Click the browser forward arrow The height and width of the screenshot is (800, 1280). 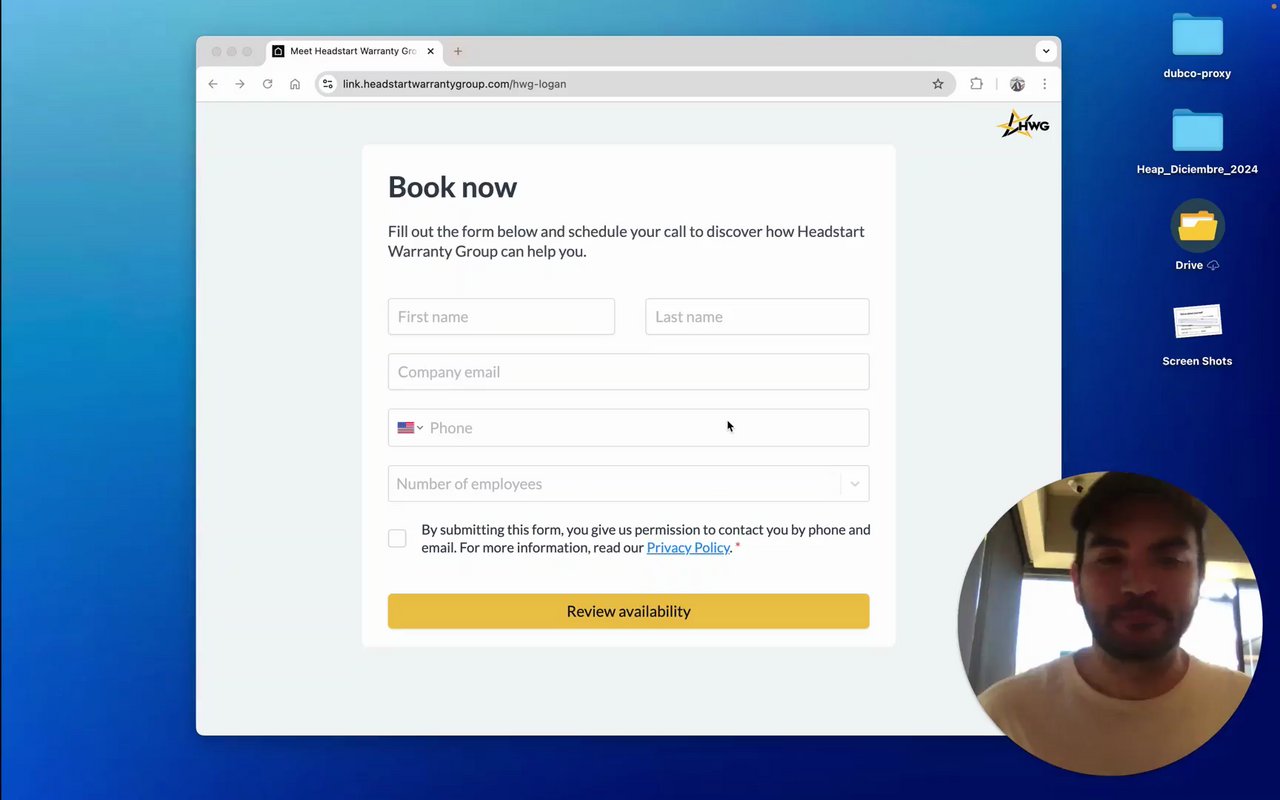pyautogui.click(x=240, y=84)
